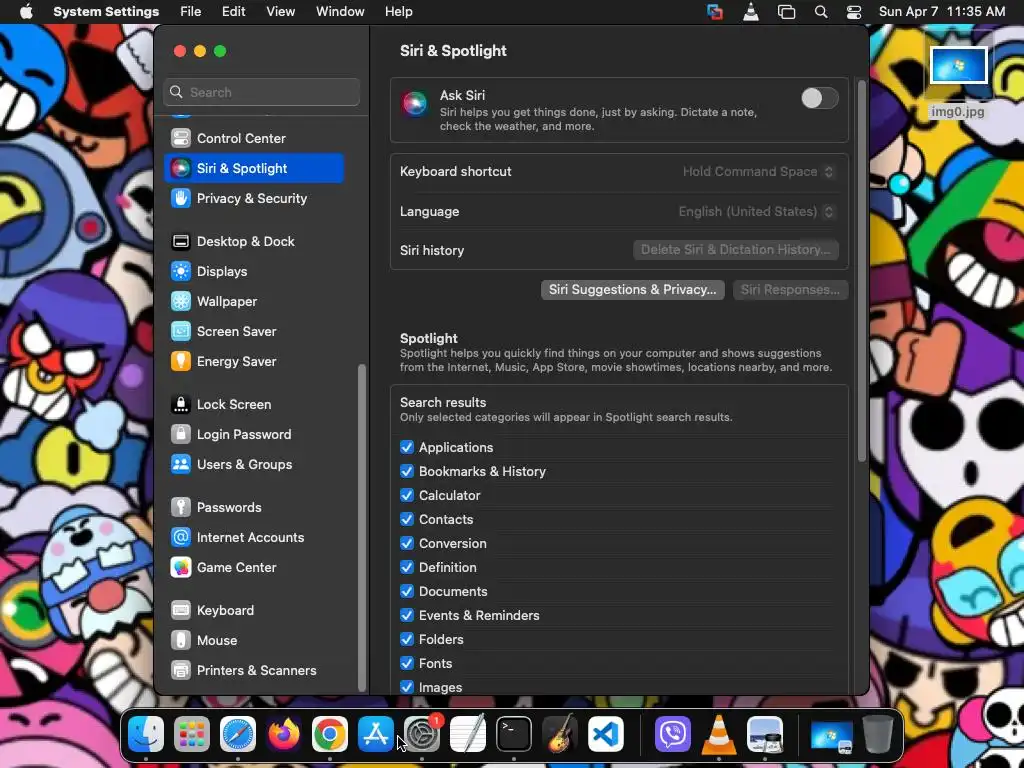
Task: Open Users & Groups icon
Action: [x=181, y=464]
